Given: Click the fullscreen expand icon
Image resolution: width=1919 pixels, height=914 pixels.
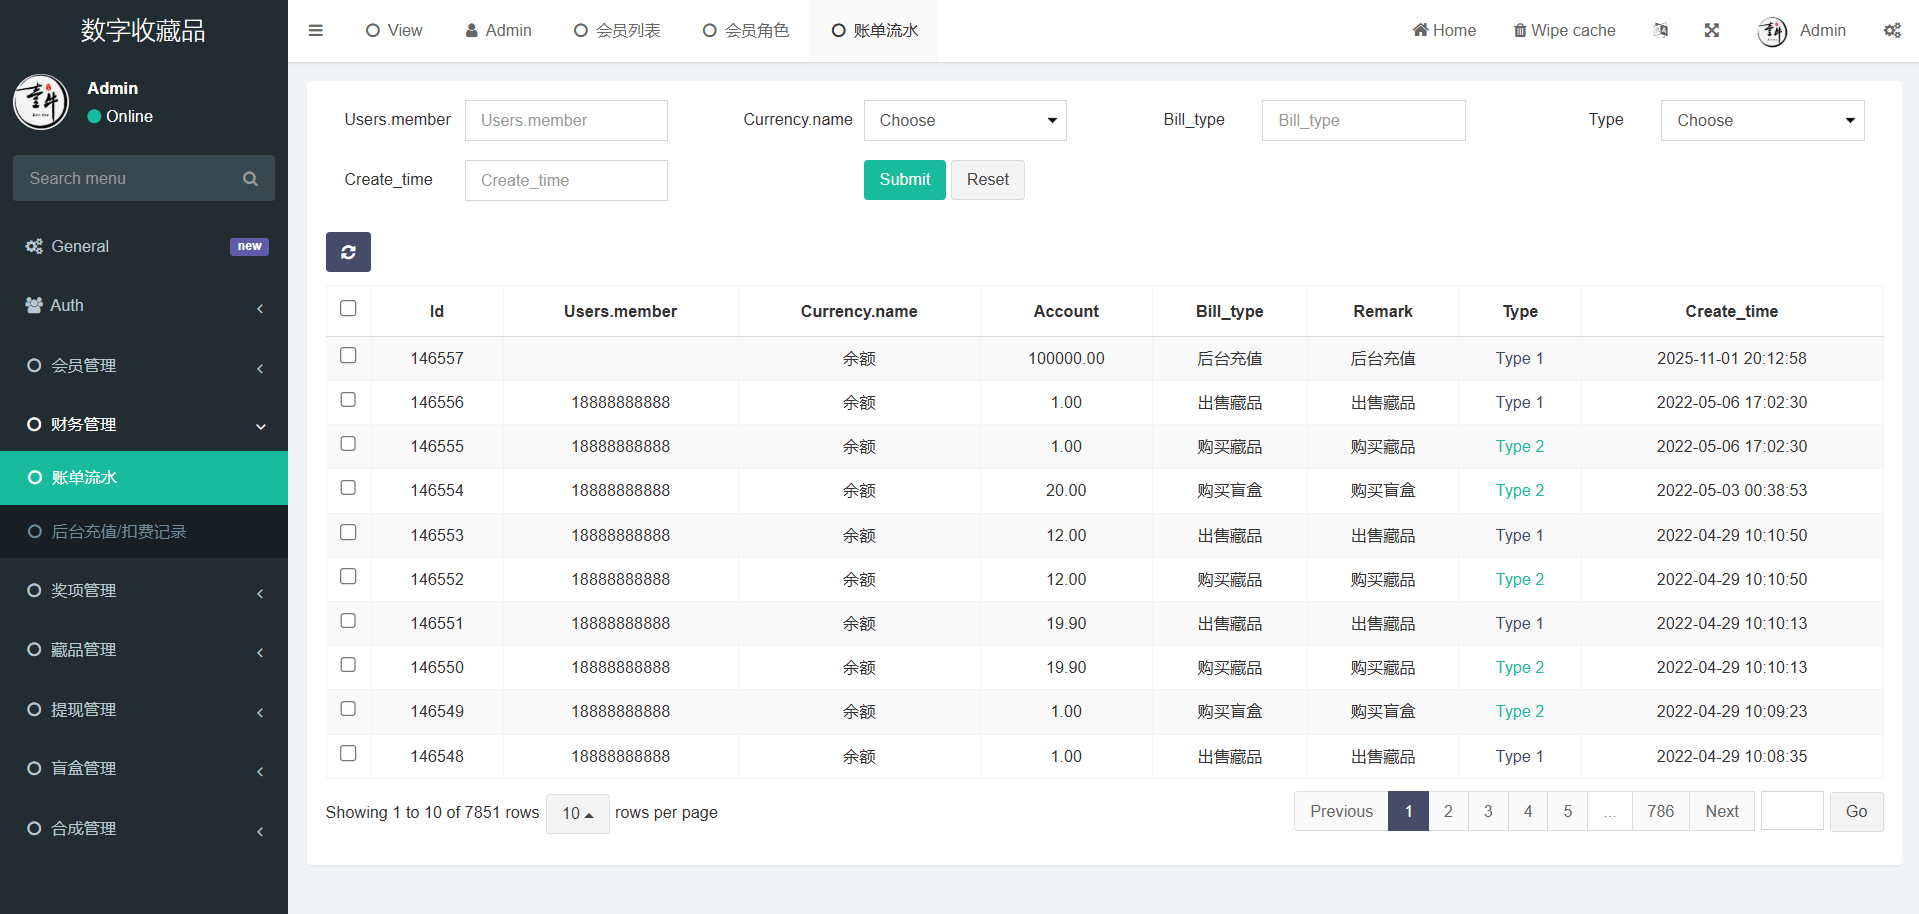Looking at the screenshot, I should point(1712,30).
